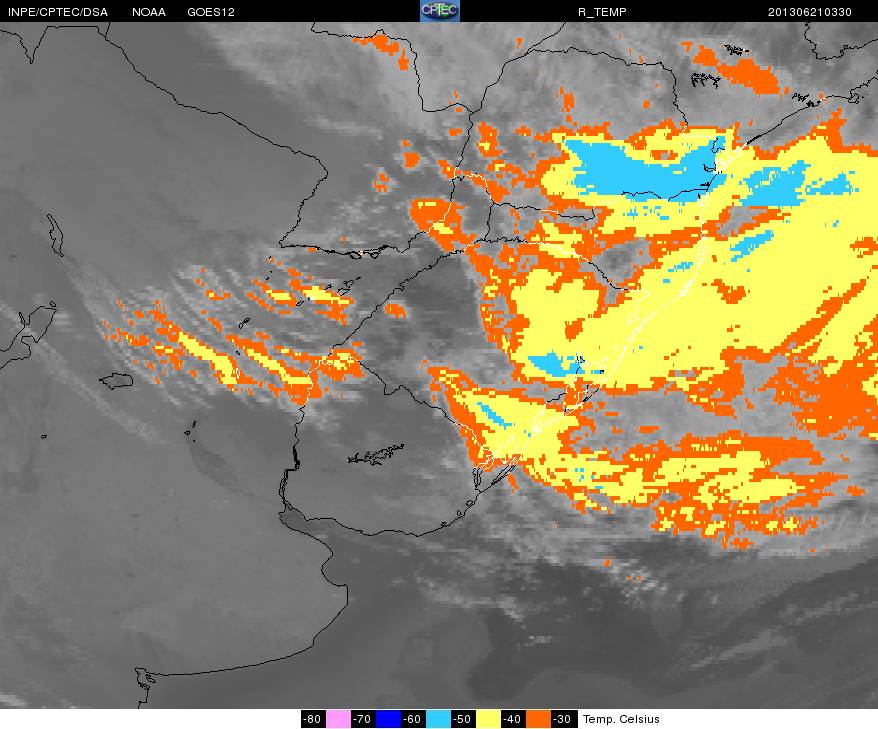Pick the pink legend swatch after -80
Image resolution: width=878 pixels, height=729 pixels.
point(338,719)
